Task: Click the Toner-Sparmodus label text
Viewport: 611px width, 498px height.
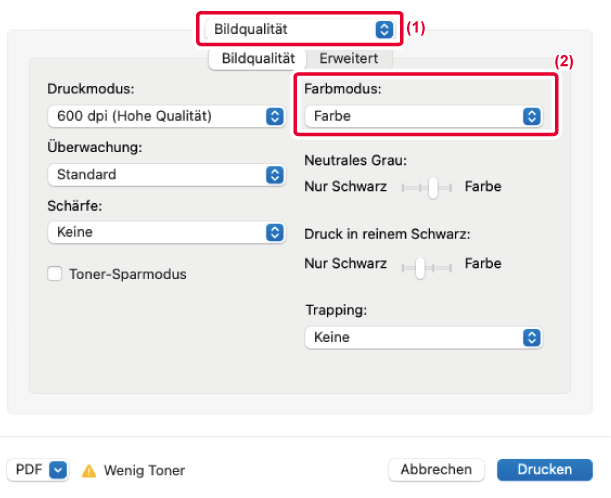Action: [128, 274]
